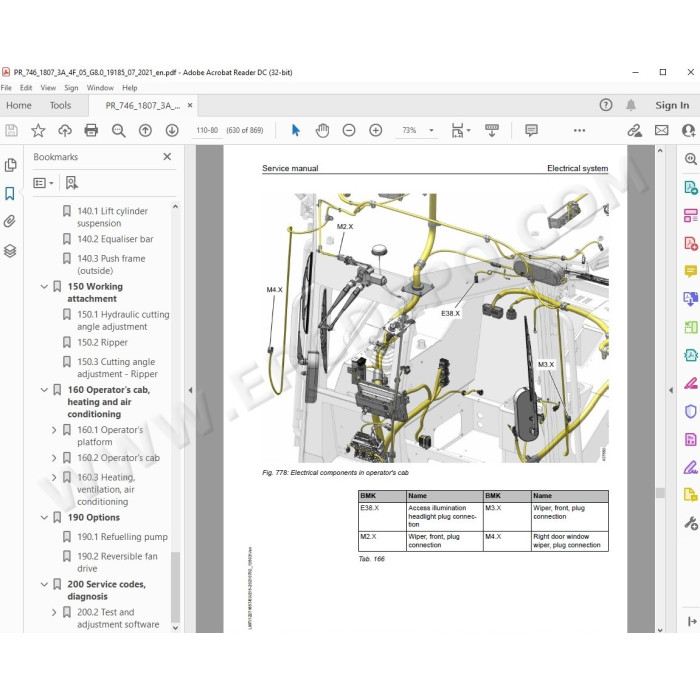Click the bookmarks panel scrollbar thumb
This screenshot has height=700, width=700.
[x=175, y=587]
